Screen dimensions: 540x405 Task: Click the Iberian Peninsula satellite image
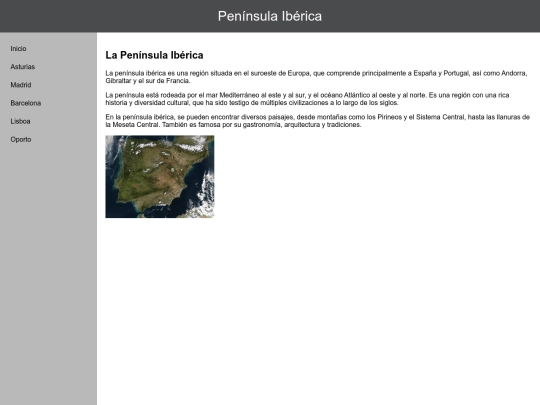click(160, 177)
